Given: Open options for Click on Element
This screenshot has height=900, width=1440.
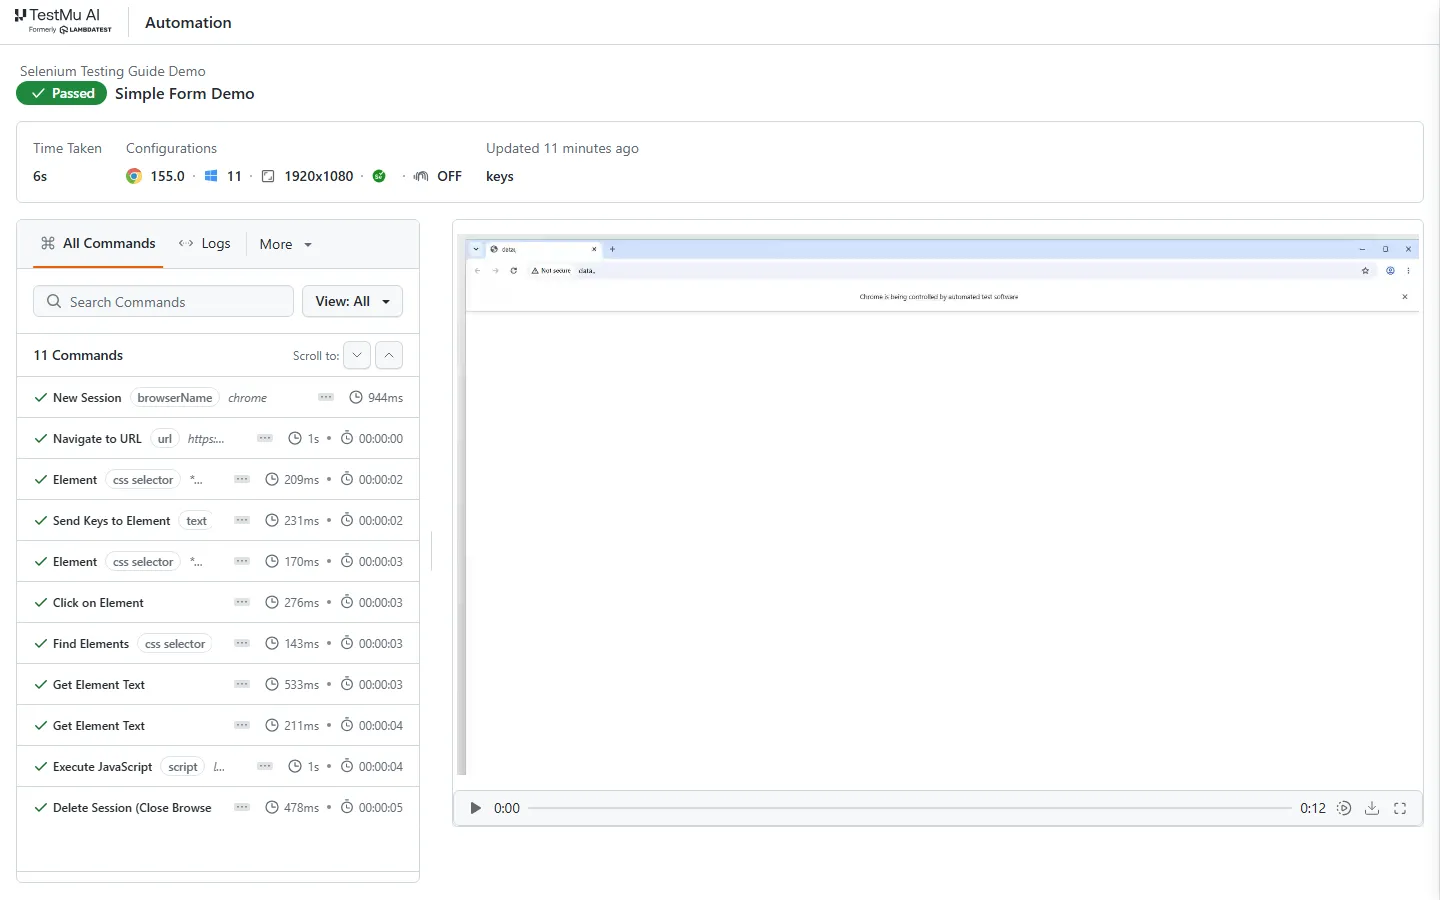Looking at the screenshot, I should pyautogui.click(x=242, y=602).
